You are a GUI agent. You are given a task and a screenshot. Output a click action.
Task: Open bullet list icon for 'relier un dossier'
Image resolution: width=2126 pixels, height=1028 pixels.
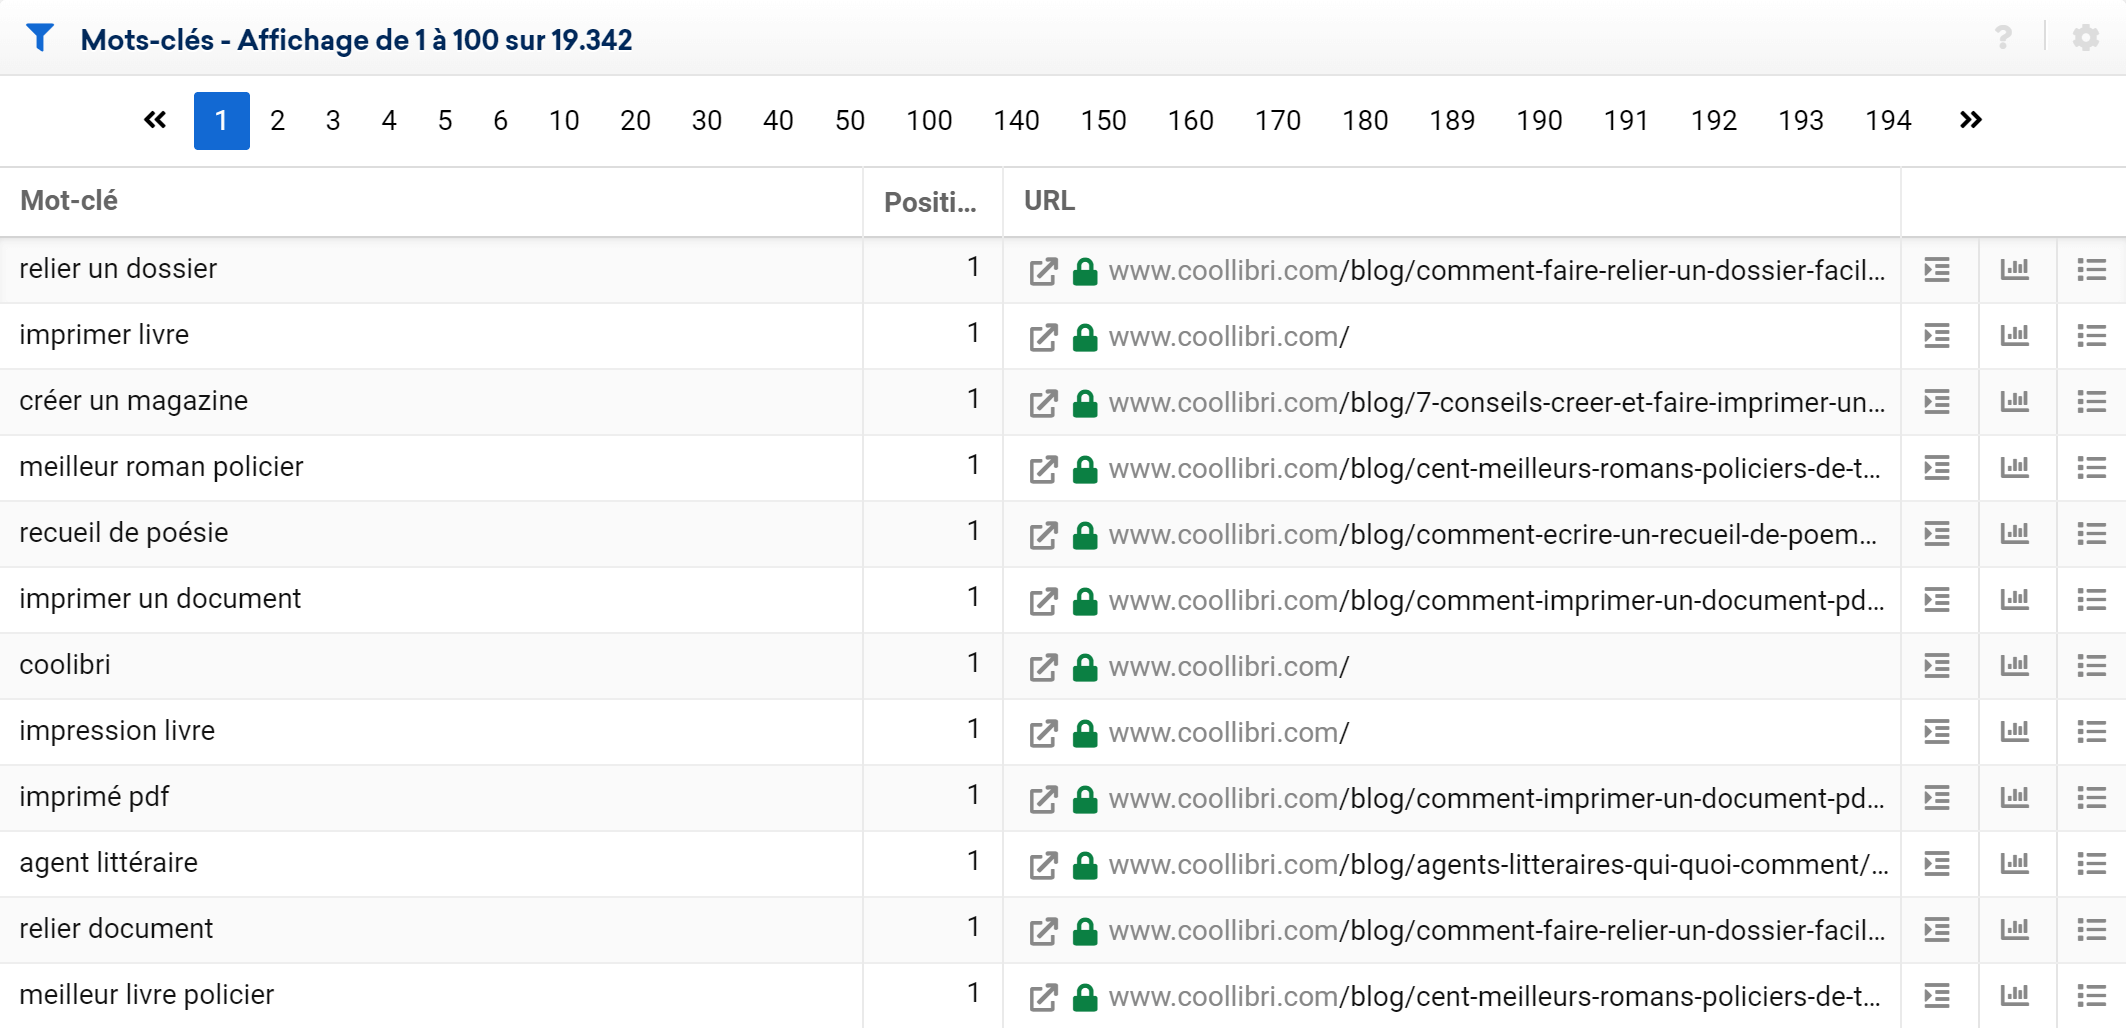pos(2091,270)
